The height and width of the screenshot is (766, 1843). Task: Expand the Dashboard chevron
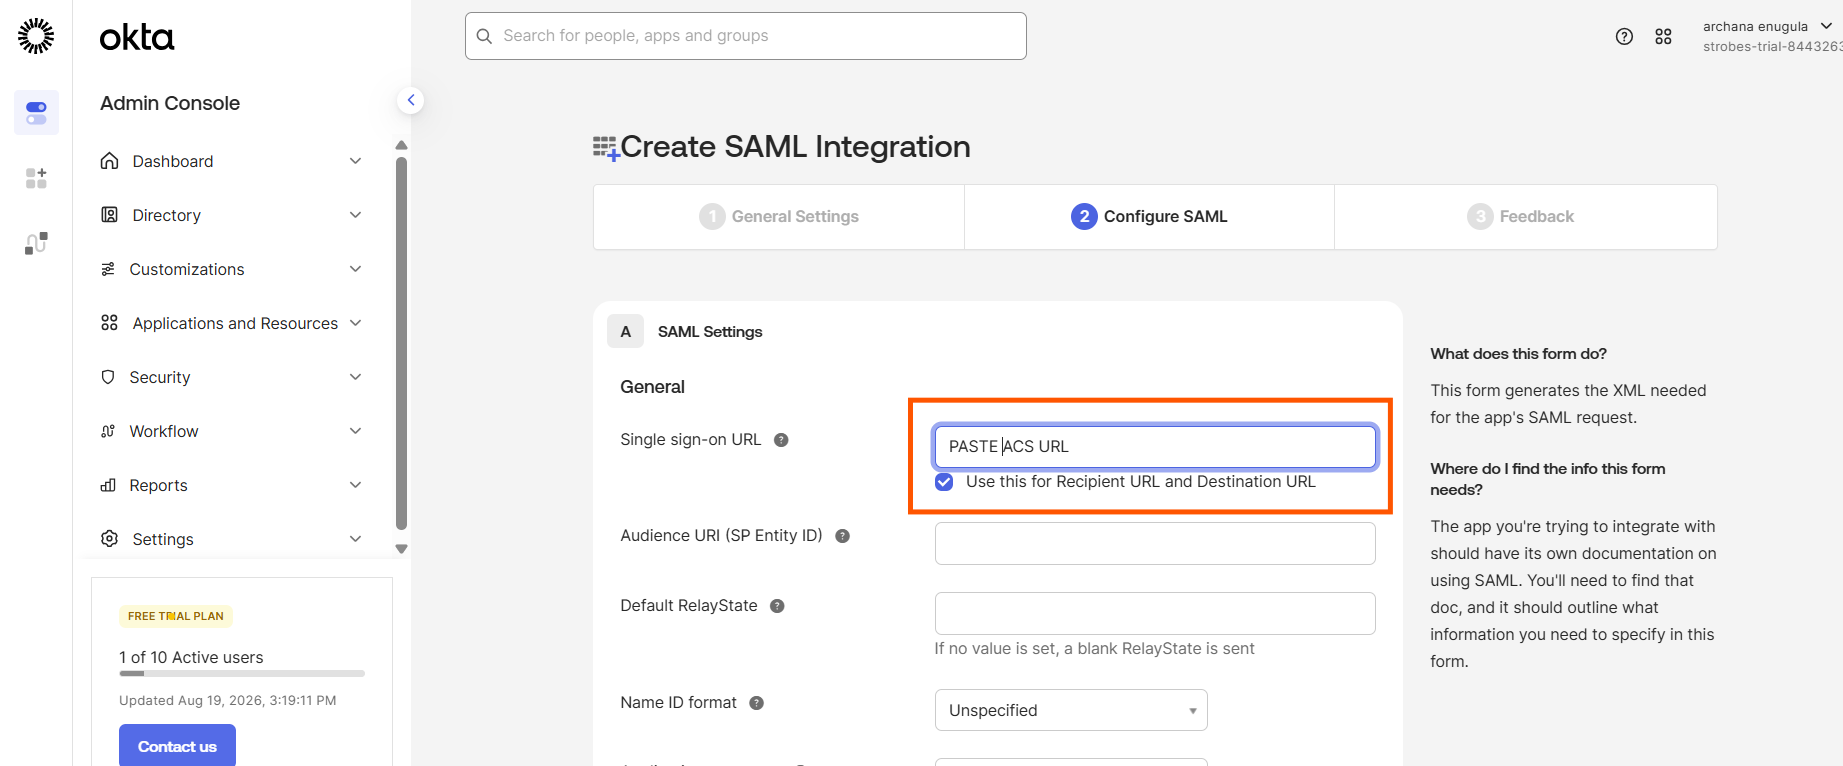click(355, 161)
